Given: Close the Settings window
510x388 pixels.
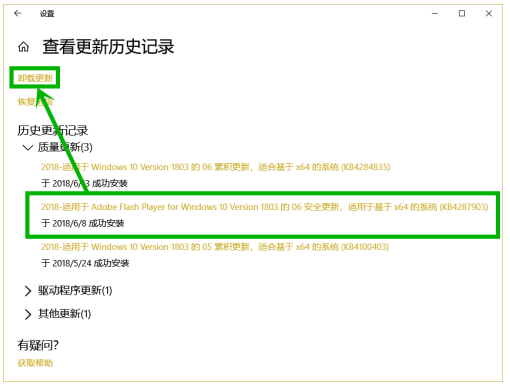Looking at the screenshot, I should click(489, 13).
